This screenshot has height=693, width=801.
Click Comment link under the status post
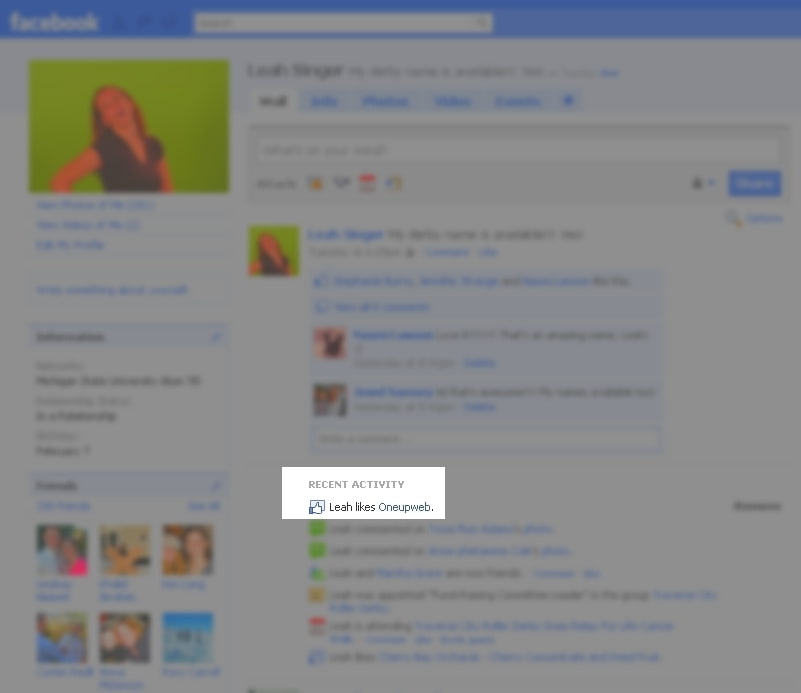point(447,252)
